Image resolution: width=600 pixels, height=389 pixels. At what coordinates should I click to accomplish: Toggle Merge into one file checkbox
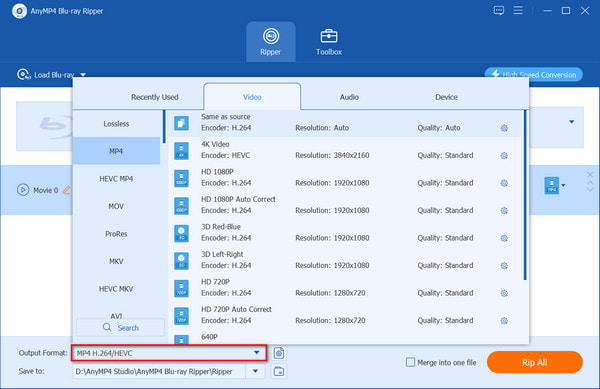coord(410,362)
